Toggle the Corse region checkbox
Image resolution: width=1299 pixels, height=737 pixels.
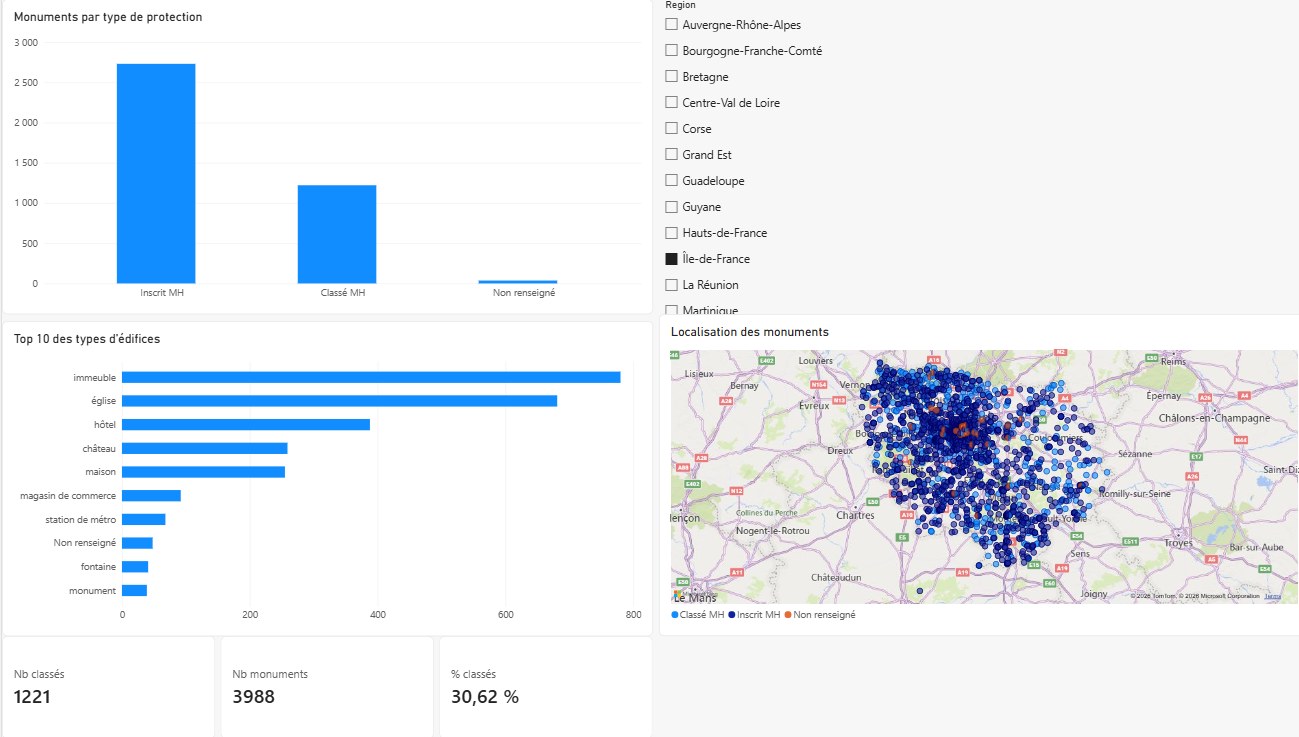672,128
